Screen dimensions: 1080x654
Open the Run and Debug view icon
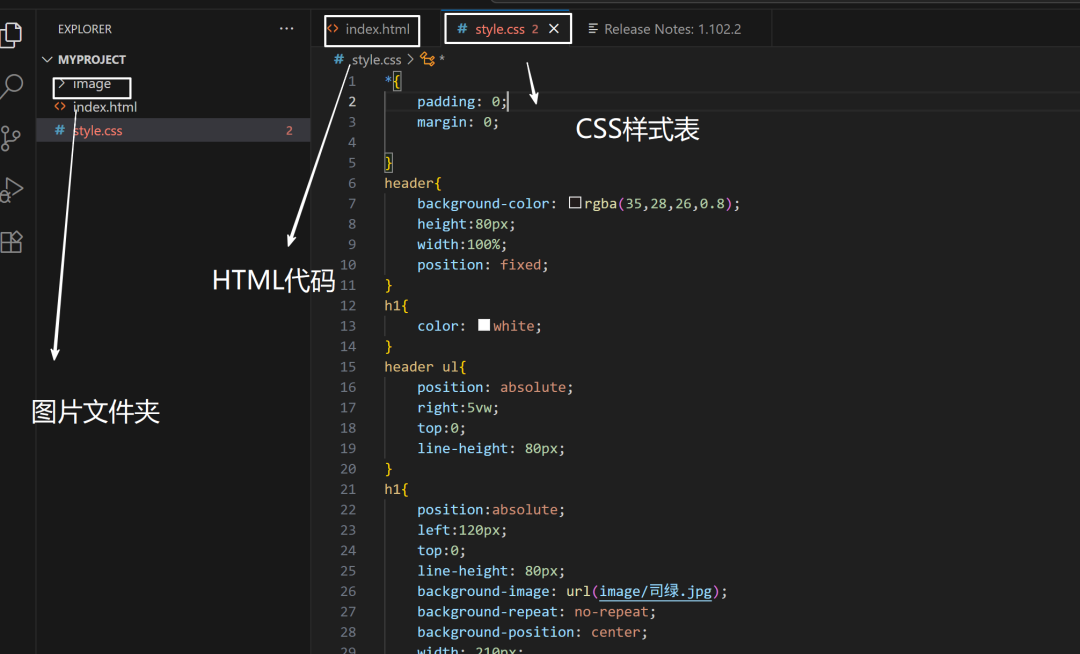[x=11, y=190]
